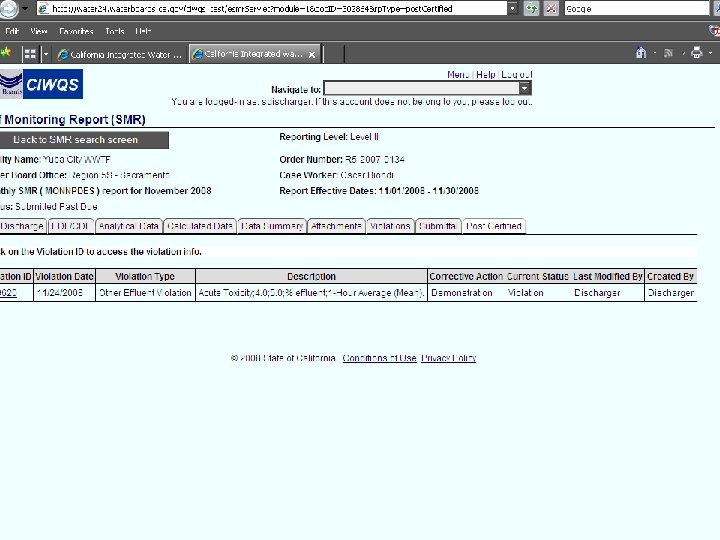Screen dimensions: 720x540
Task: Click the Order Number R5-2007-0134 text
Action: [342, 159]
